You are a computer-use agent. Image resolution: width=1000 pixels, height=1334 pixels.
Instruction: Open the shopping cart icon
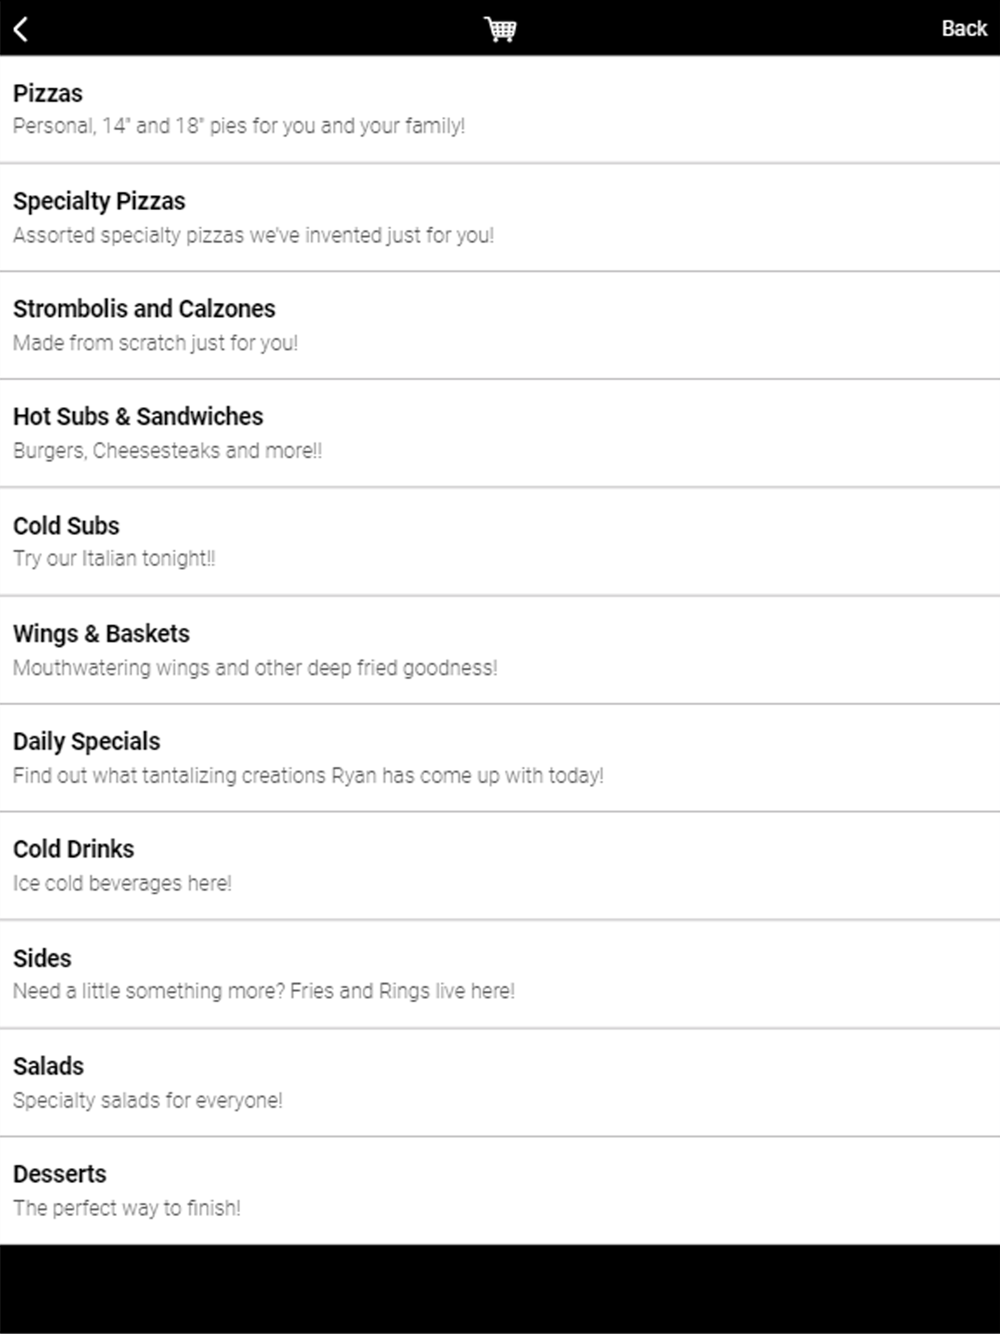tap(500, 29)
